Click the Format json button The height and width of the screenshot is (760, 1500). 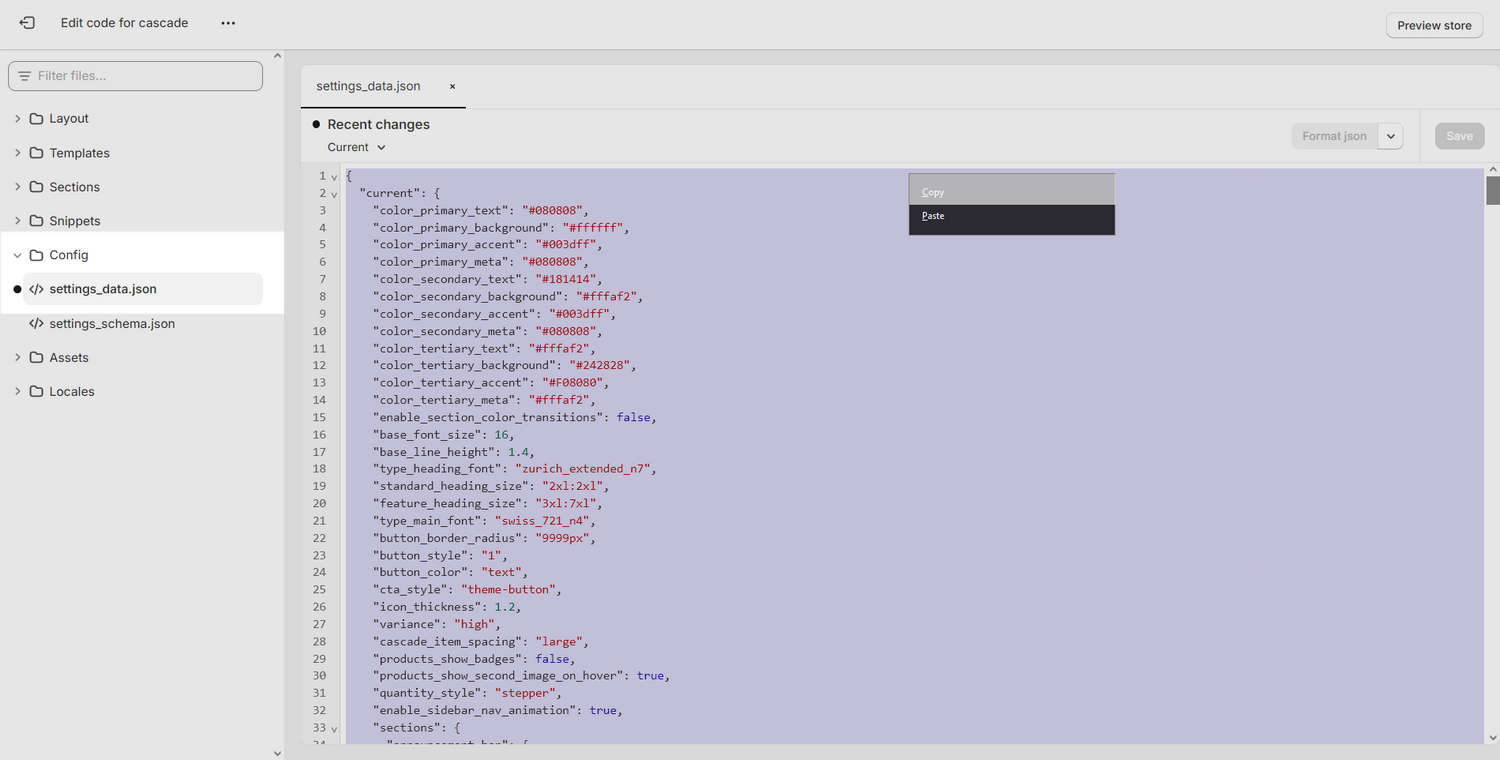[x=1334, y=136]
